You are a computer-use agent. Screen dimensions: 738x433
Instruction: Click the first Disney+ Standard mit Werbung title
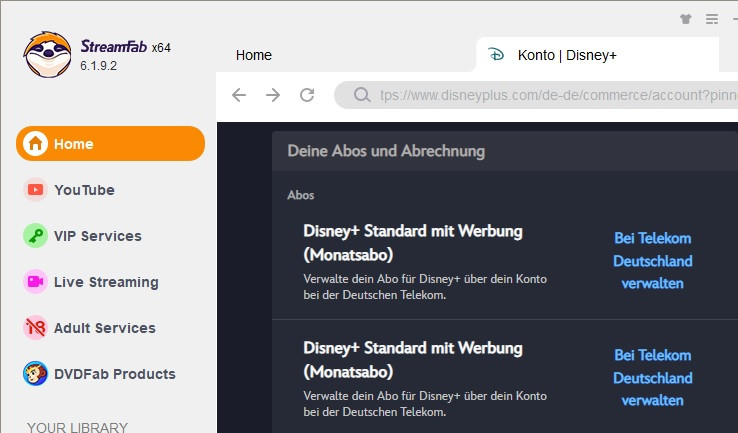tap(413, 243)
